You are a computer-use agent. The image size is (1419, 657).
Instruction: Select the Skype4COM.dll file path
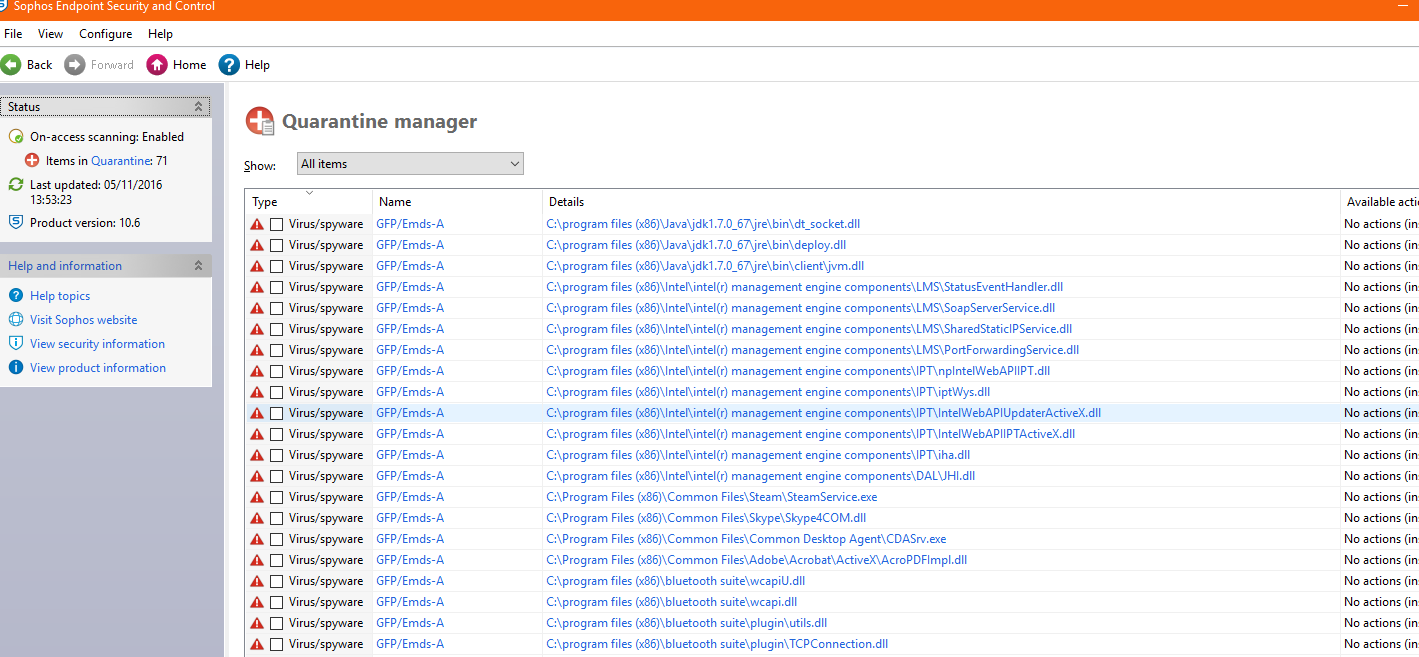coord(706,518)
